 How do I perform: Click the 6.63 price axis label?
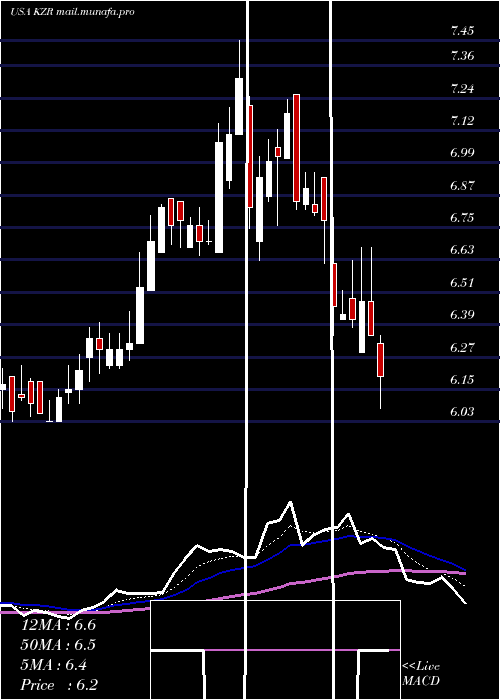coord(462,250)
